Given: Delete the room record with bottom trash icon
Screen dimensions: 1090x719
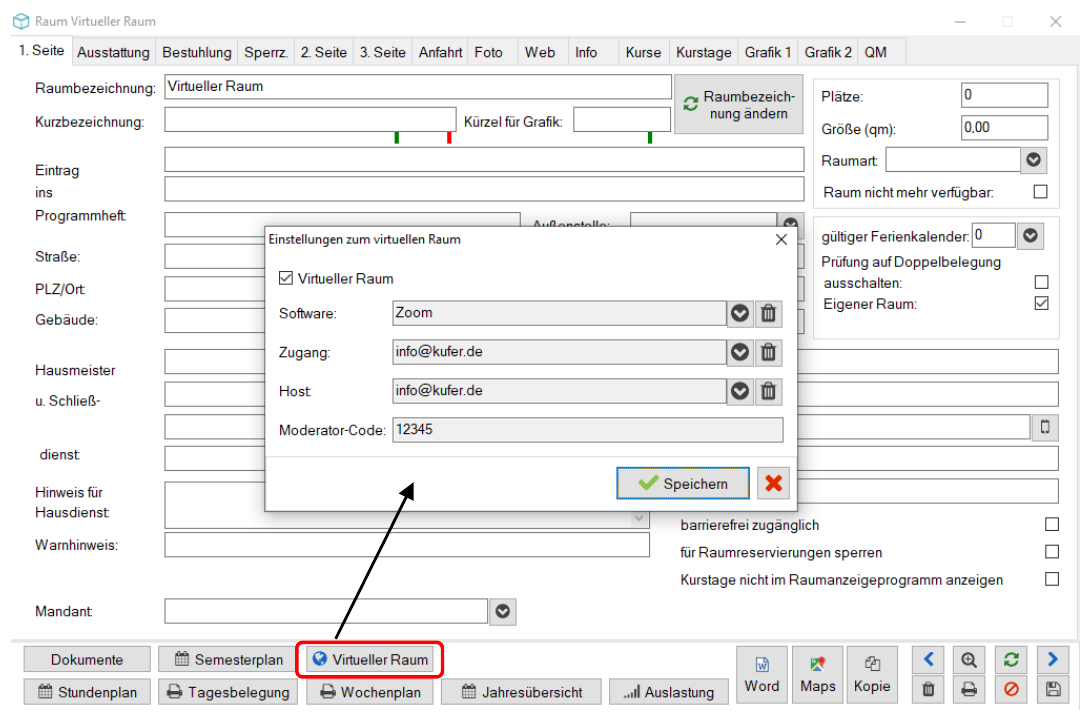Looking at the screenshot, I should tap(929, 689).
